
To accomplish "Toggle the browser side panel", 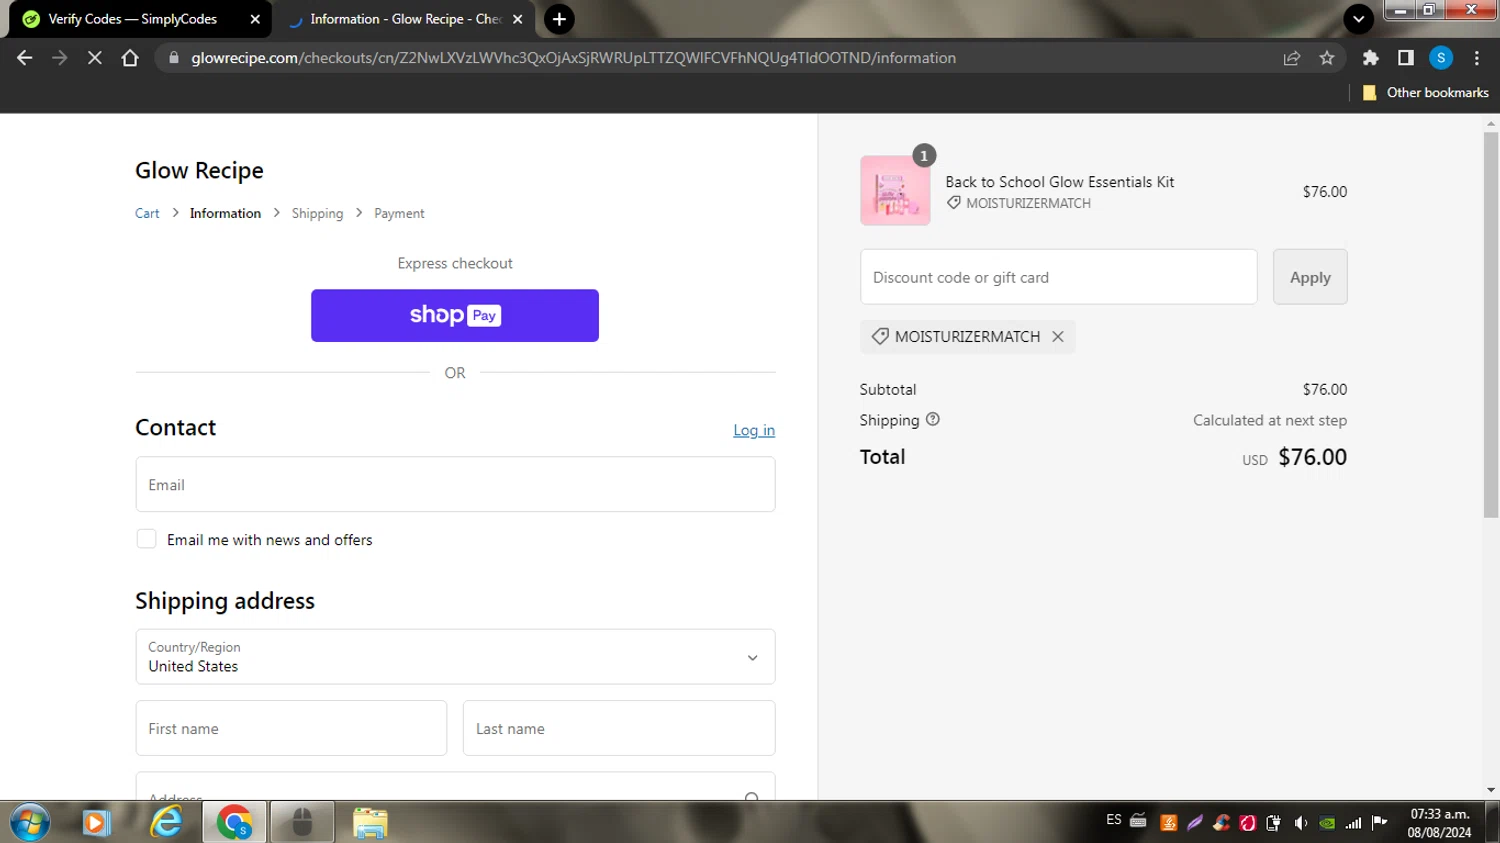I will (1406, 58).
